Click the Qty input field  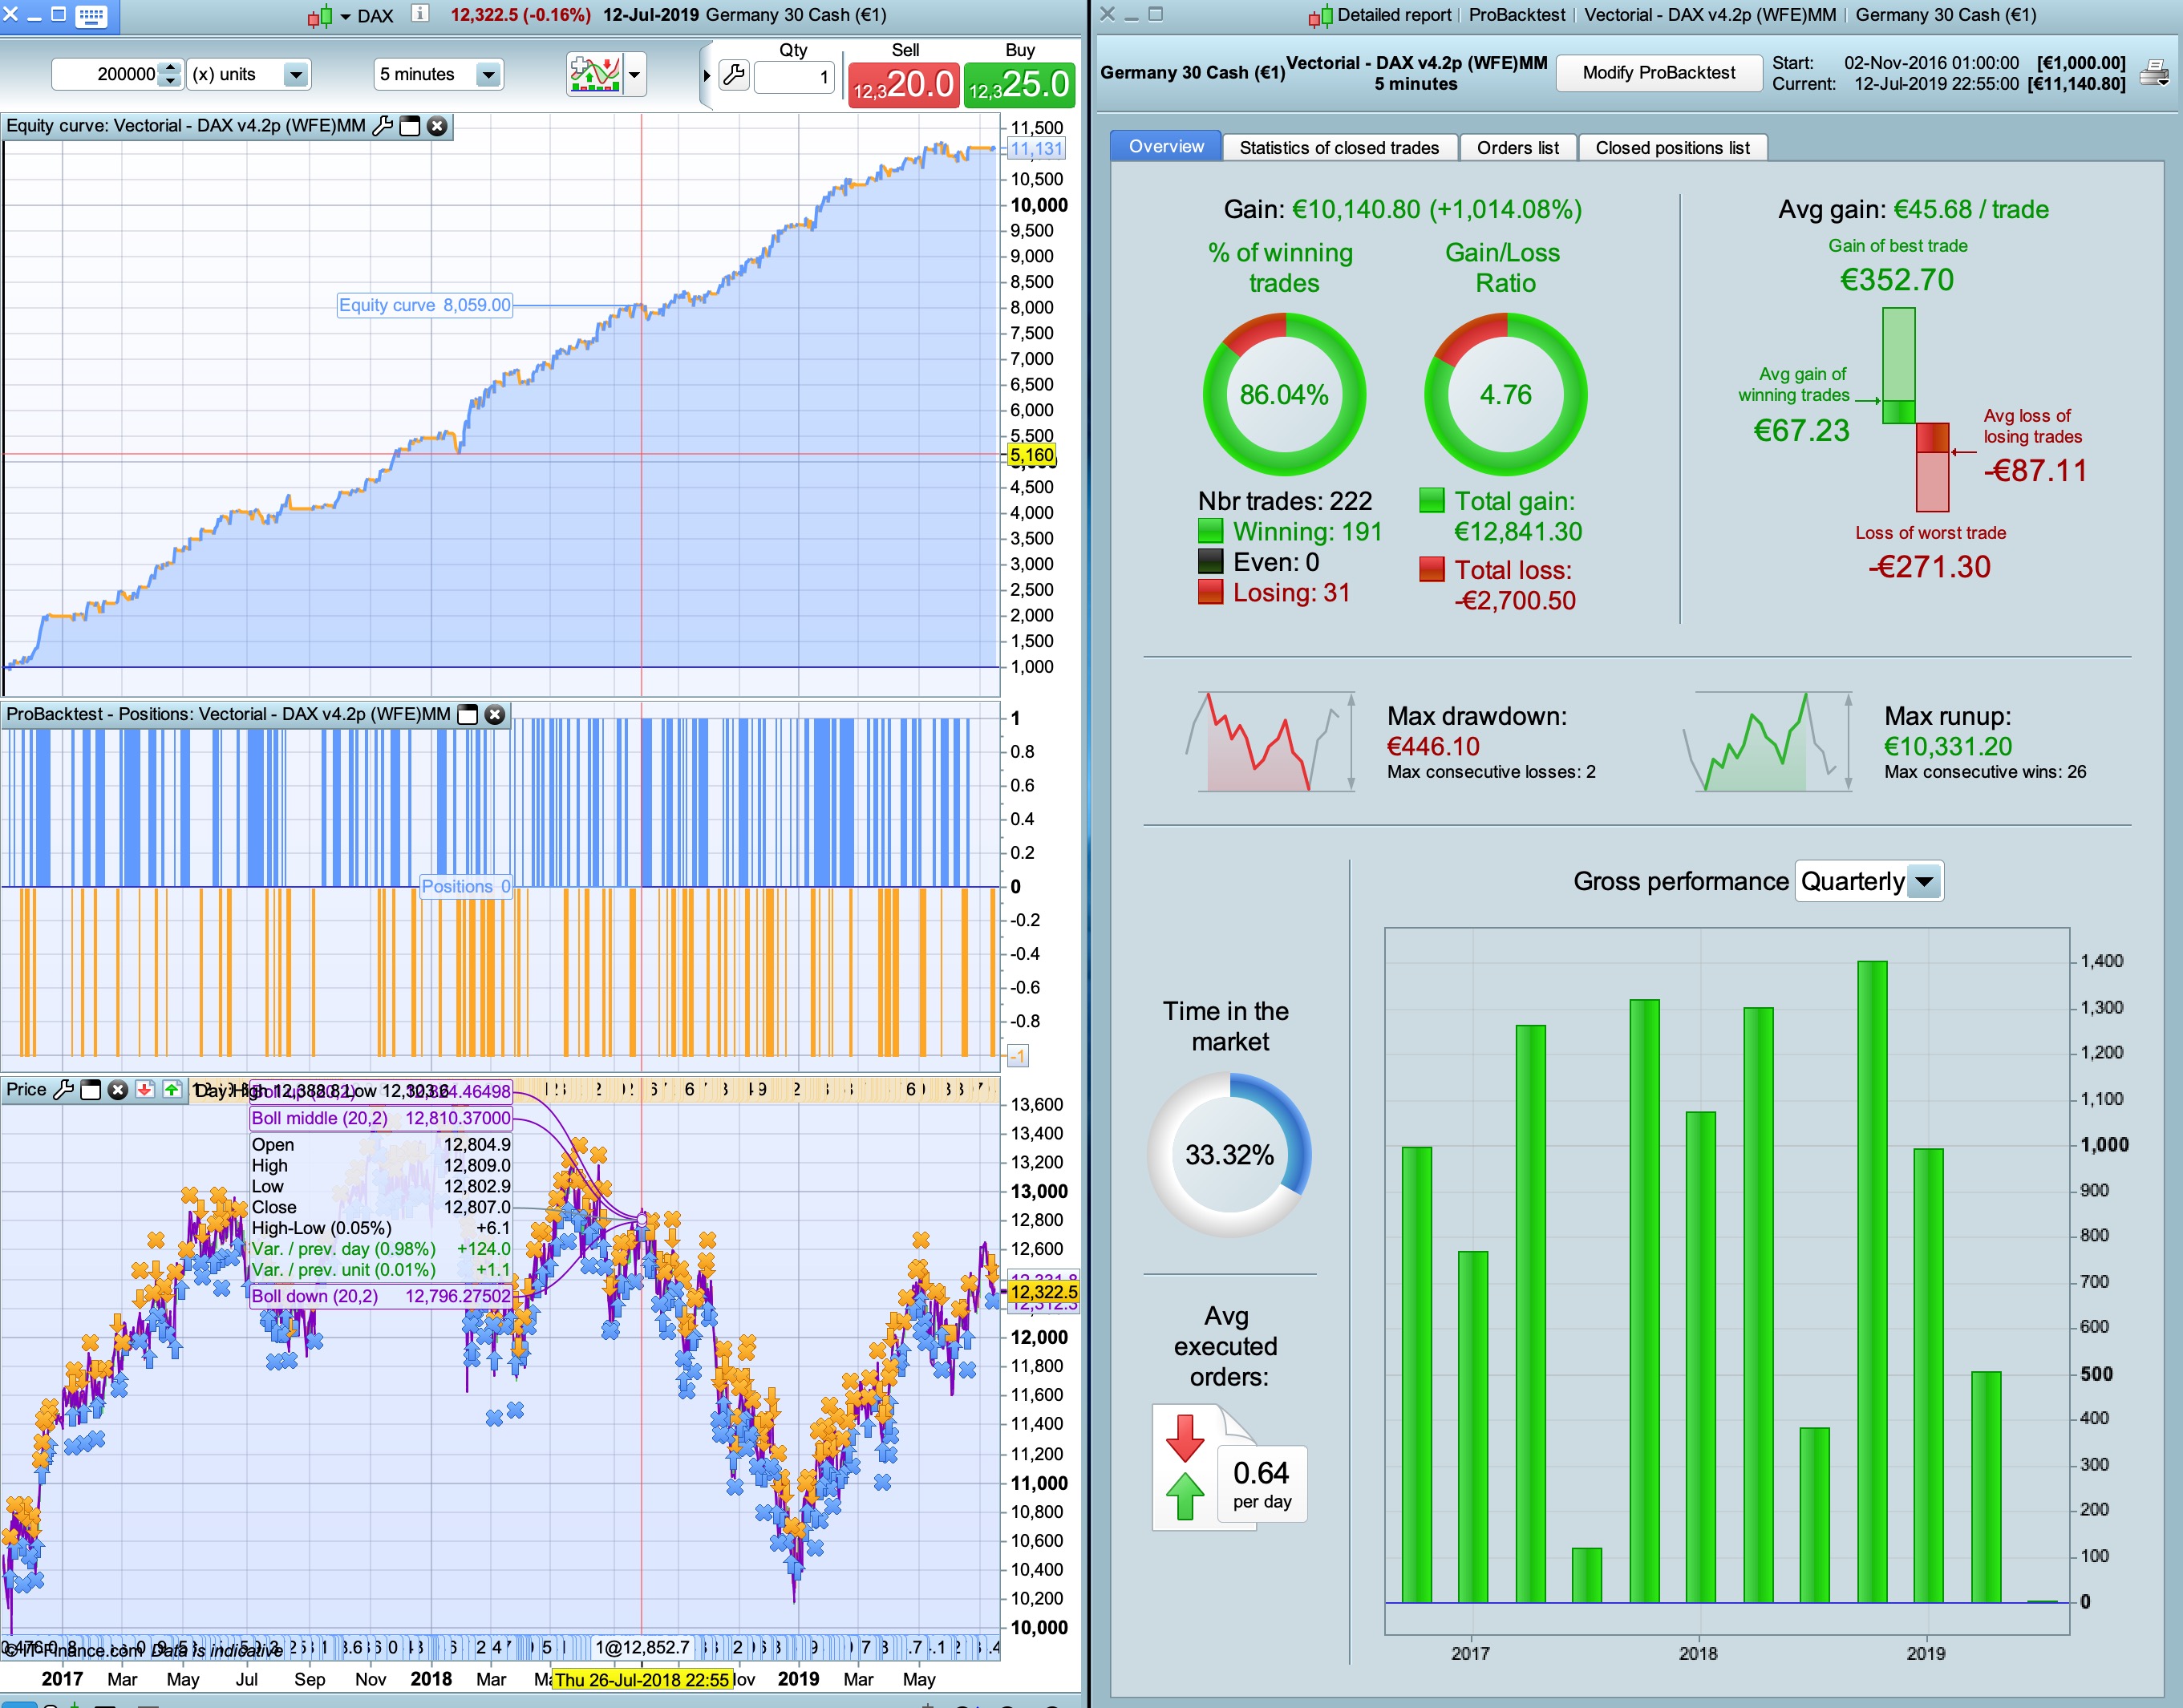[793, 77]
